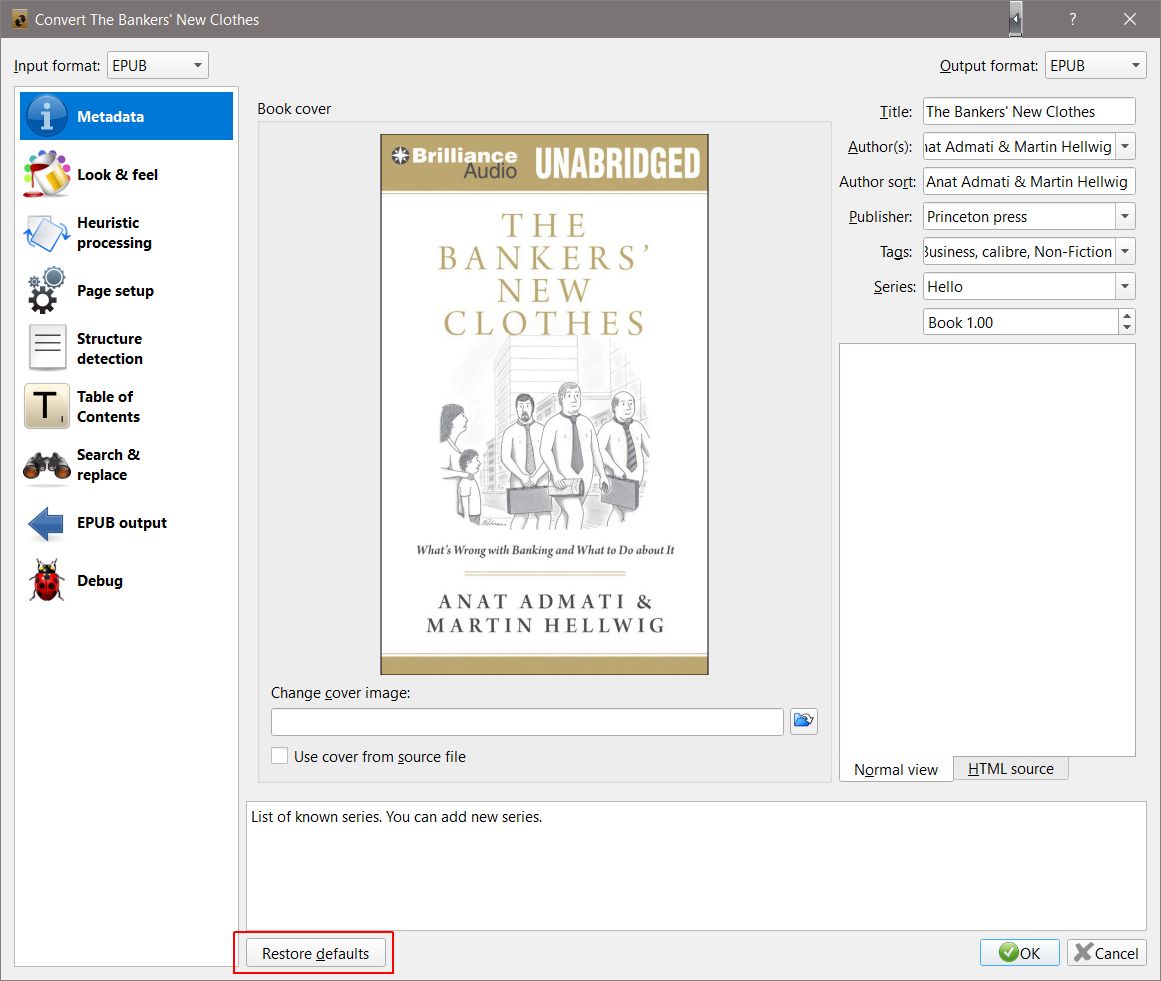Viewport: 1161px width, 981px height.
Task: Click the Tags text field
Action: pyautogui.click(x=1019, y=251)
